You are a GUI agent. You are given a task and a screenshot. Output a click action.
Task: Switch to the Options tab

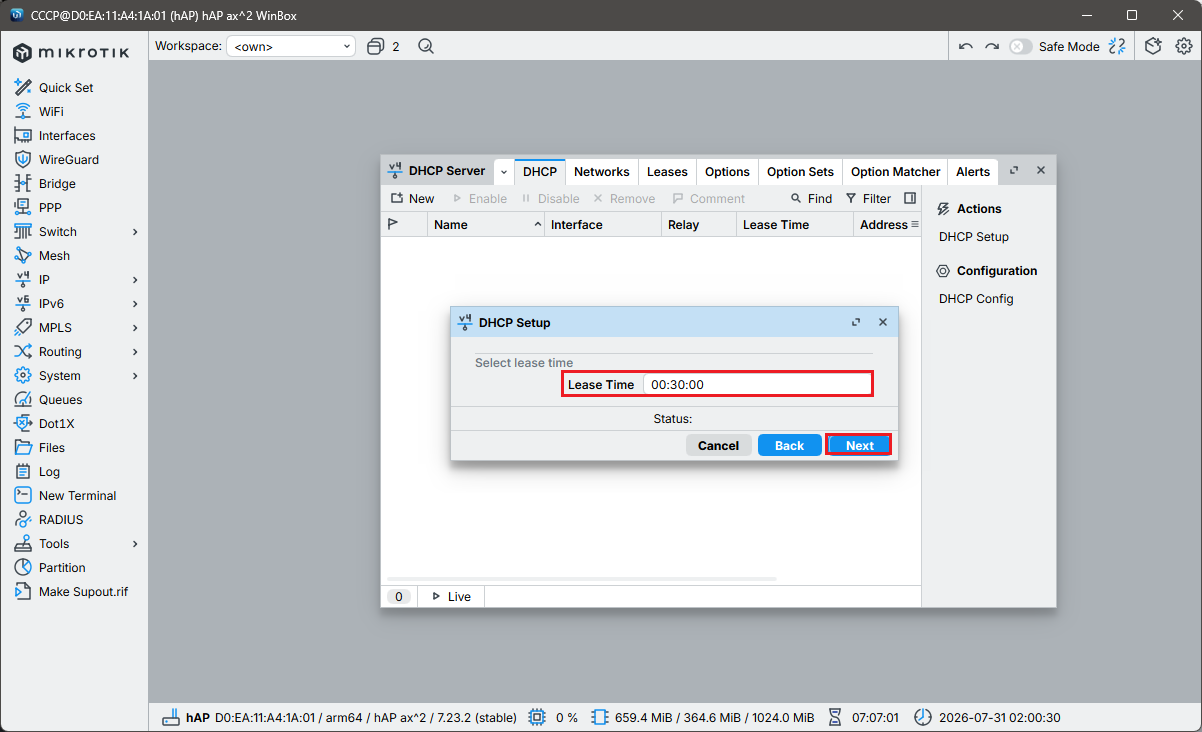click(727, 171)
